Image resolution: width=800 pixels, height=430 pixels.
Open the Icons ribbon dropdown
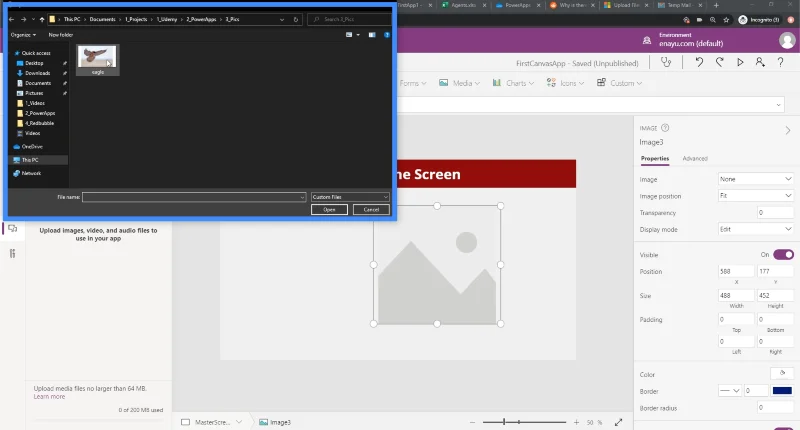(564, 83)
